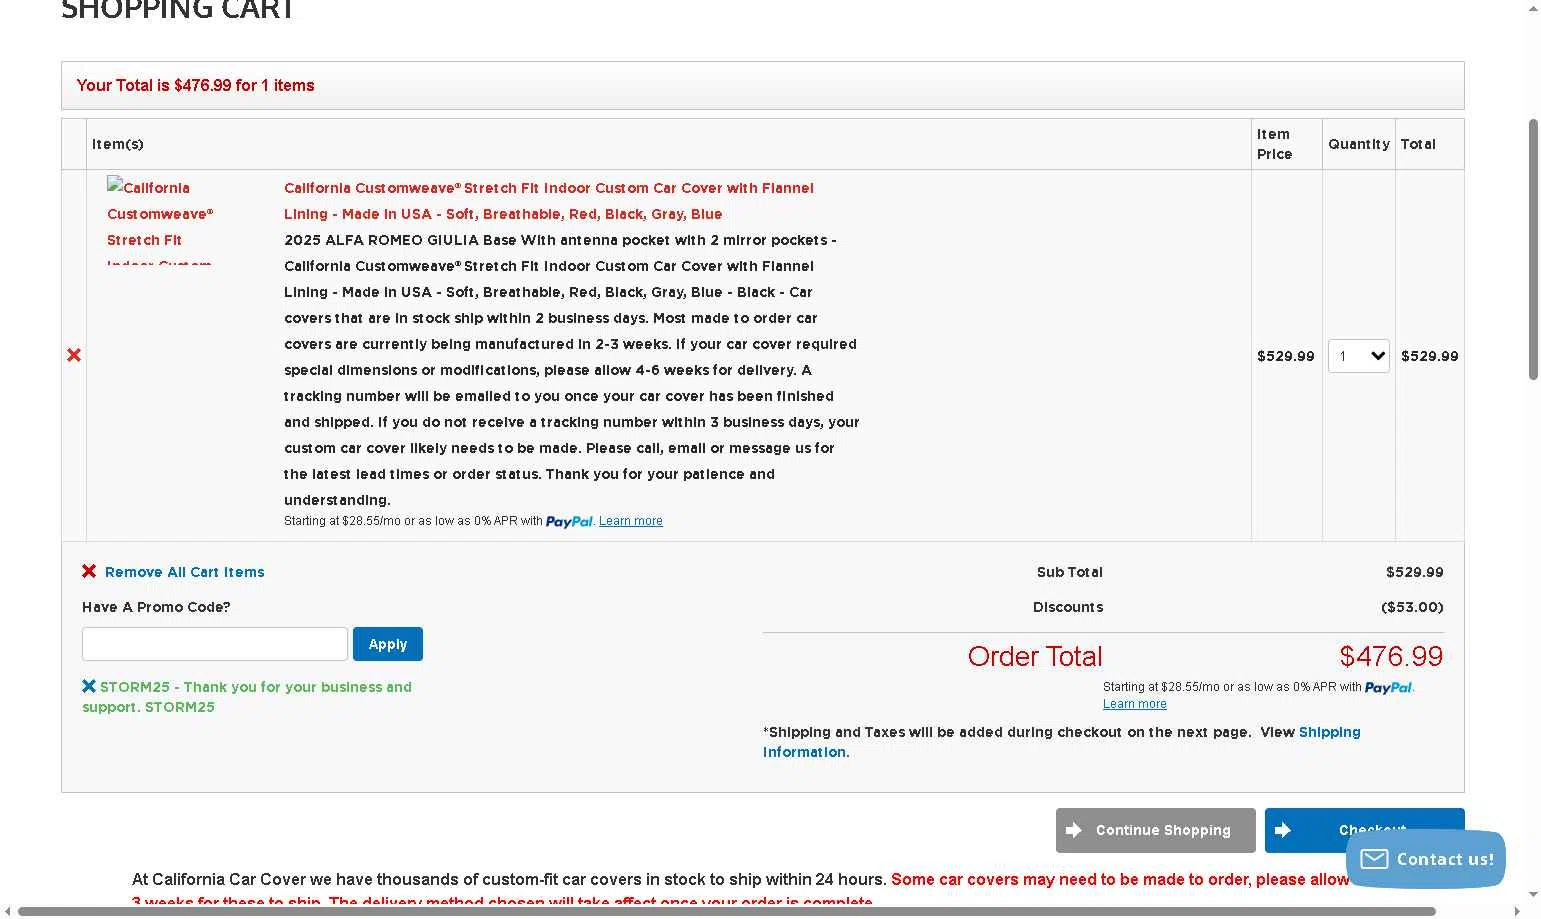This screenshot has height=919, width=1541.
Task: Click the Order Total amount $476.99
Action: (x=1391, y=656)
